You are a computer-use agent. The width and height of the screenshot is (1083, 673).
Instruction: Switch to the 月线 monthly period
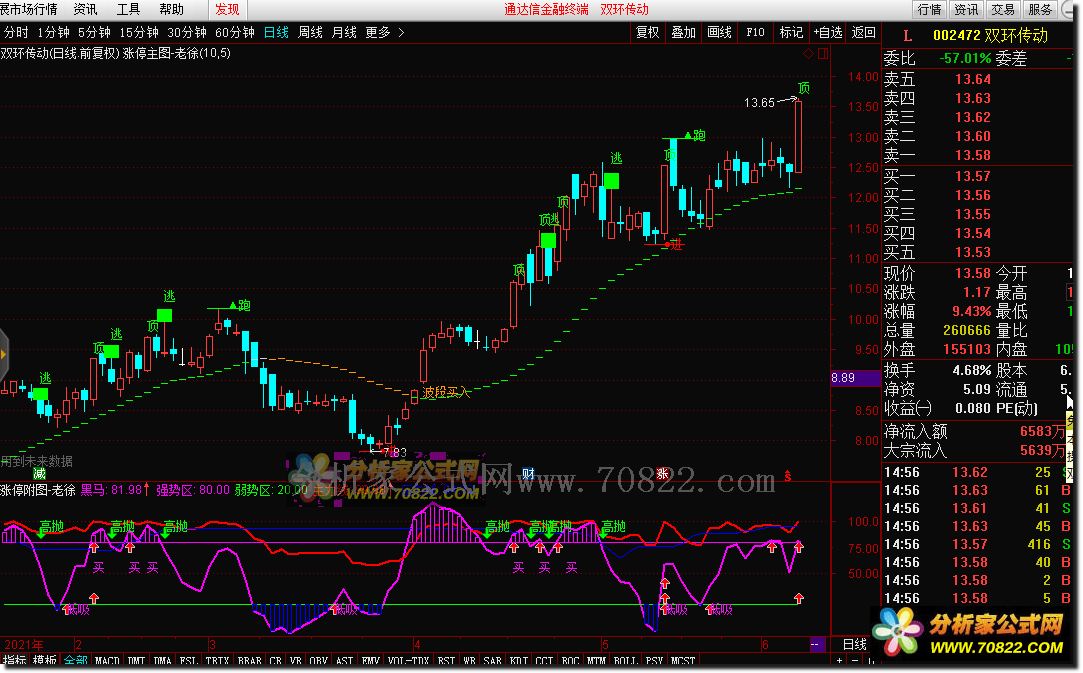pos(344,32)
